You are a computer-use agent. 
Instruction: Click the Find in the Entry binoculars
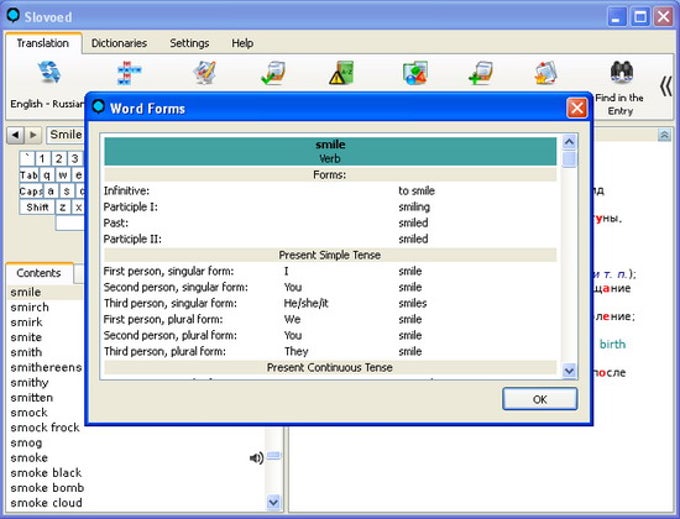click(621, 72)
